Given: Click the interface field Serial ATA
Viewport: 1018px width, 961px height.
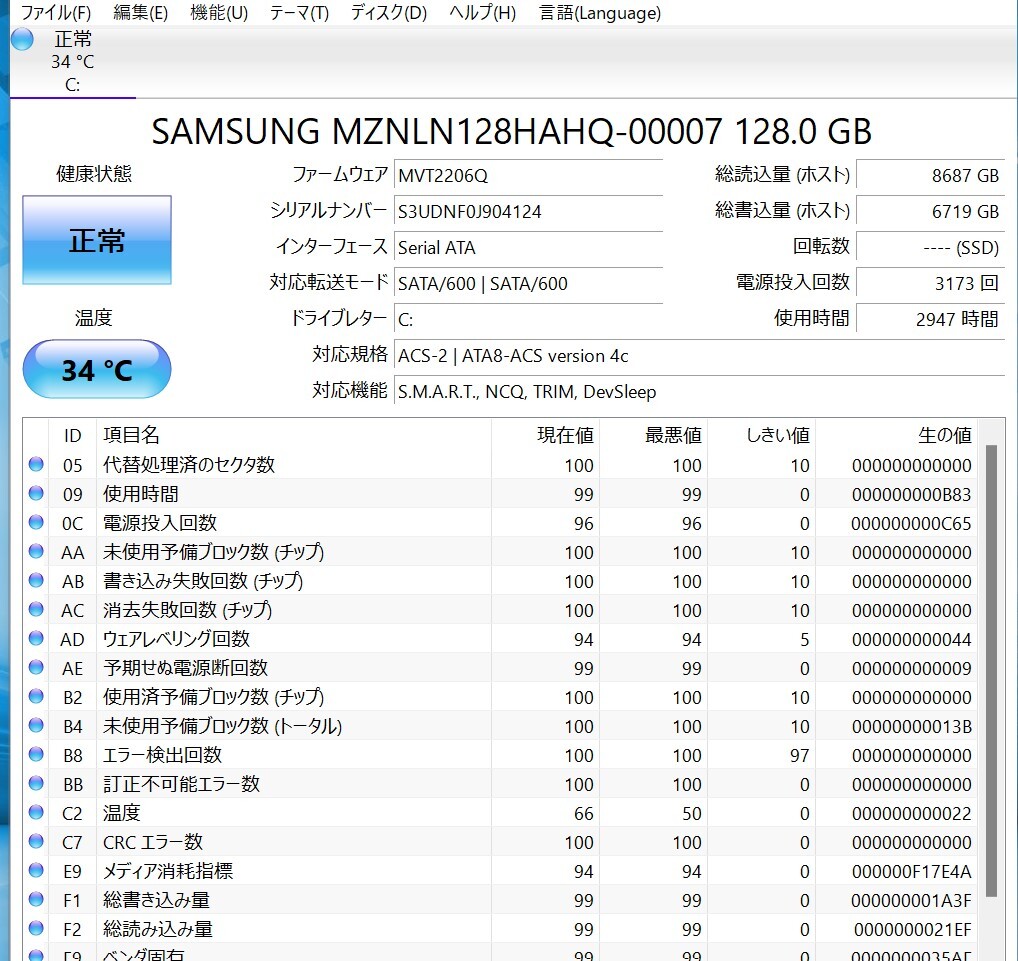Looking at the screenshot, I should point(528,247).
